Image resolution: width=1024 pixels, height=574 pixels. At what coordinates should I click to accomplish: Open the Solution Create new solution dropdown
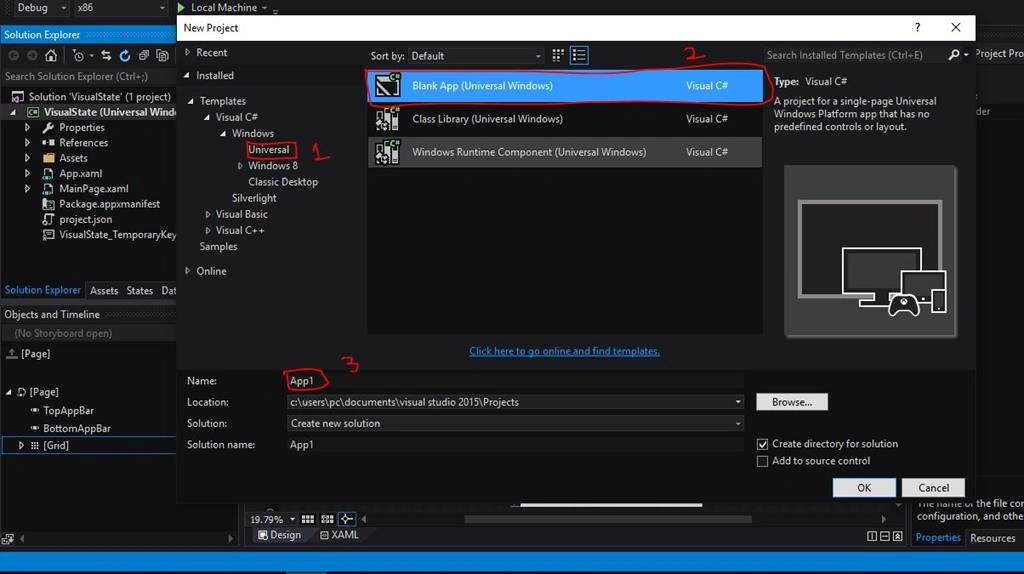[515, 423]
